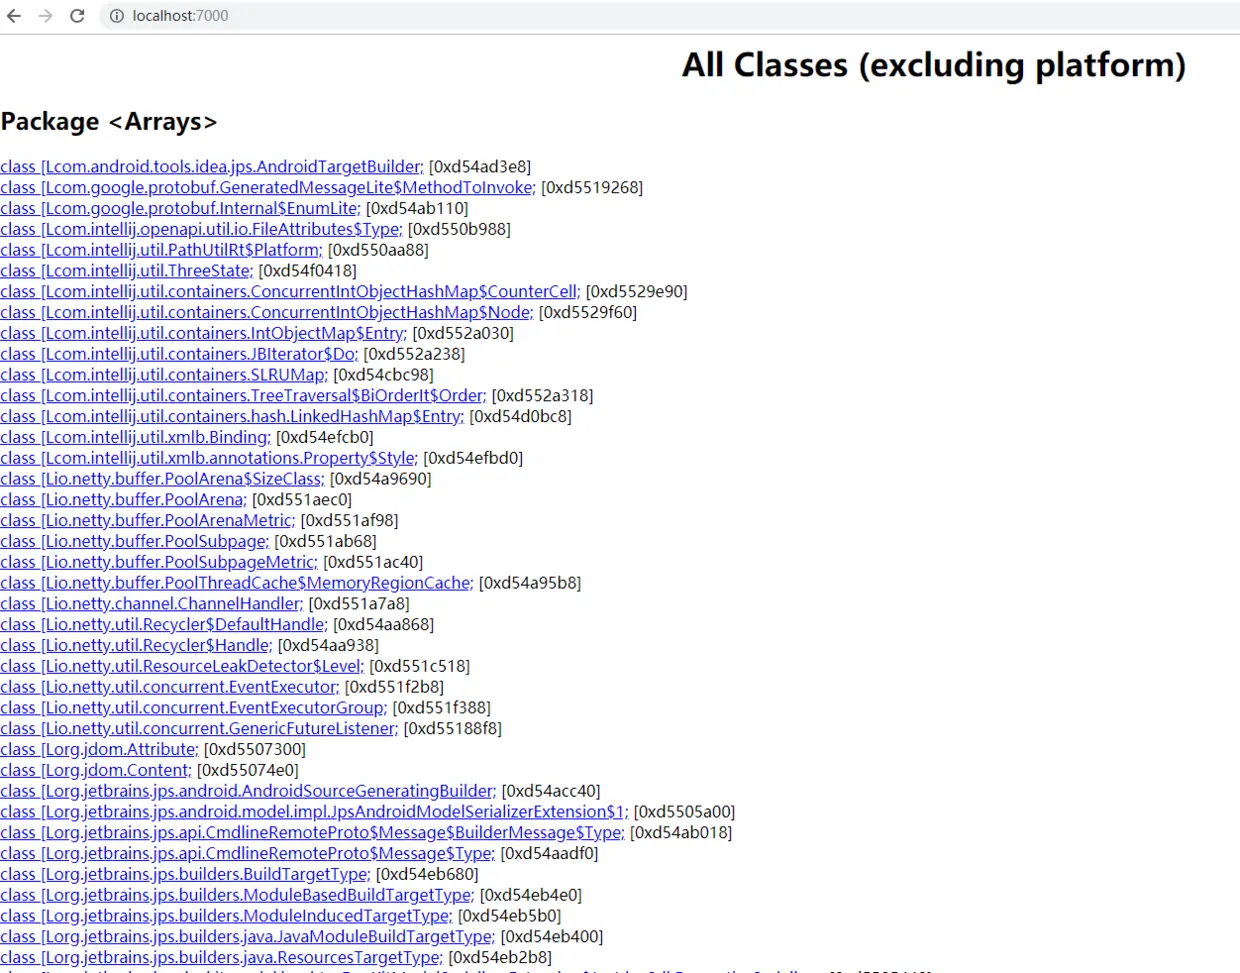The height and width of the screenshot is (973, 1240).
Task: Open hash.LinkedHashMap$Entry class link
Action: (x=233, y=417)
